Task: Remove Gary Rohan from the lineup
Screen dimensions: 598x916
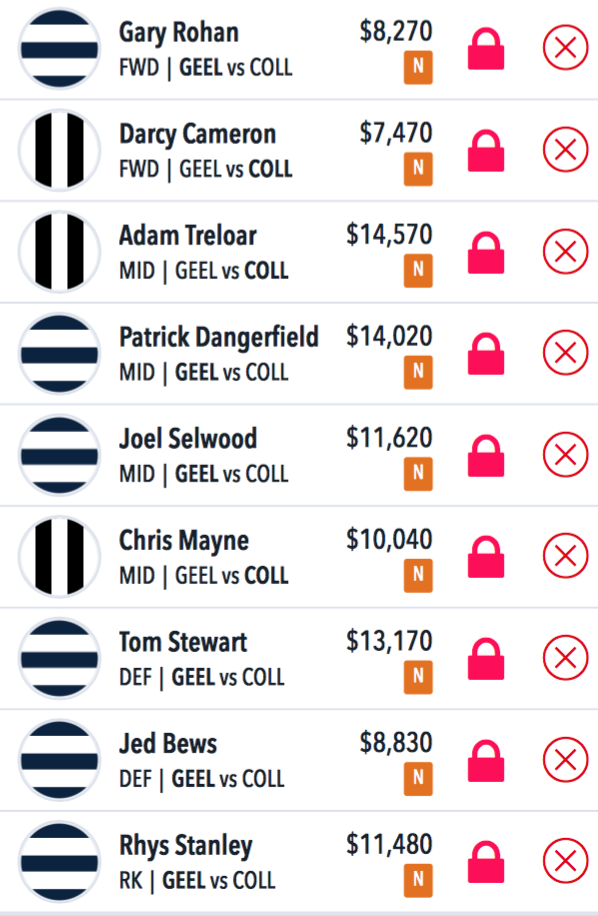Action: click(x=565, y=47)
